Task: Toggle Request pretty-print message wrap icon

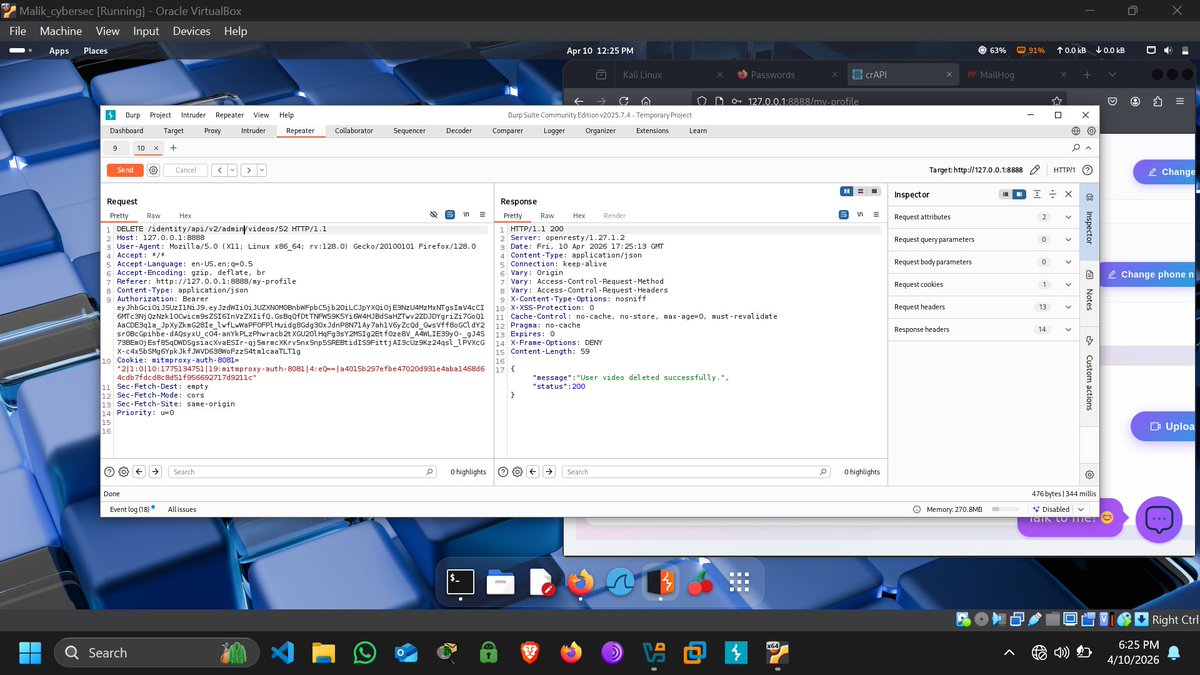Action: tap(450, 215)
